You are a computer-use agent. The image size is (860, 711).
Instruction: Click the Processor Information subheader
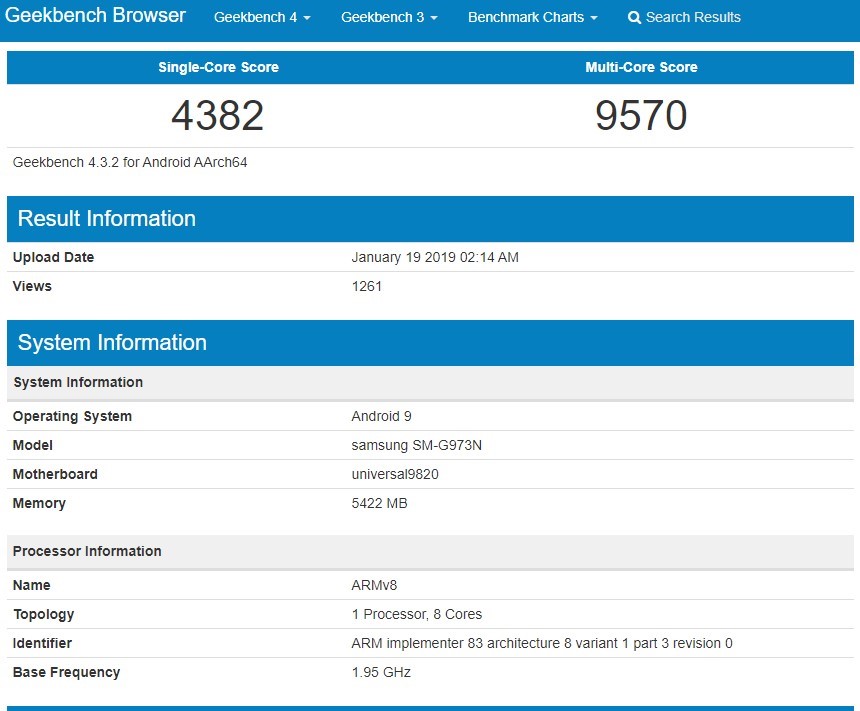87,551
